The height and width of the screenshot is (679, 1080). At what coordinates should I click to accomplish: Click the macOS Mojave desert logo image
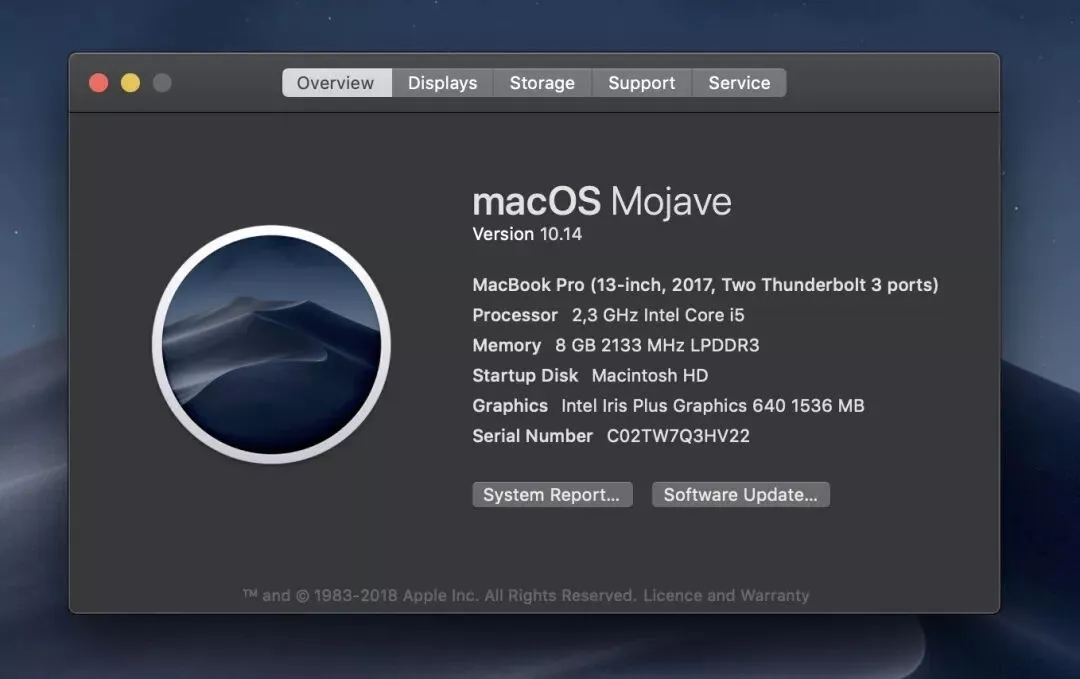(x=271, y=344)
